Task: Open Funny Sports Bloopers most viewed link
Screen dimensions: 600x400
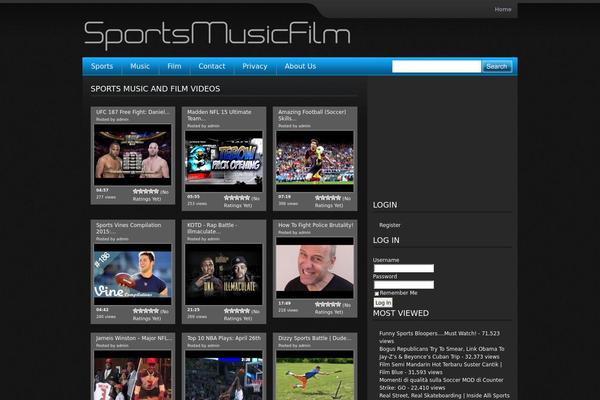Action: [439, 337]
